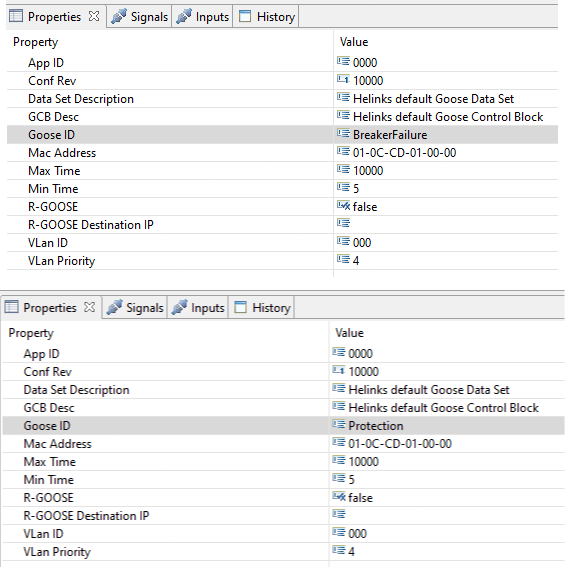Click the text icon beside the Protection value

339,424
